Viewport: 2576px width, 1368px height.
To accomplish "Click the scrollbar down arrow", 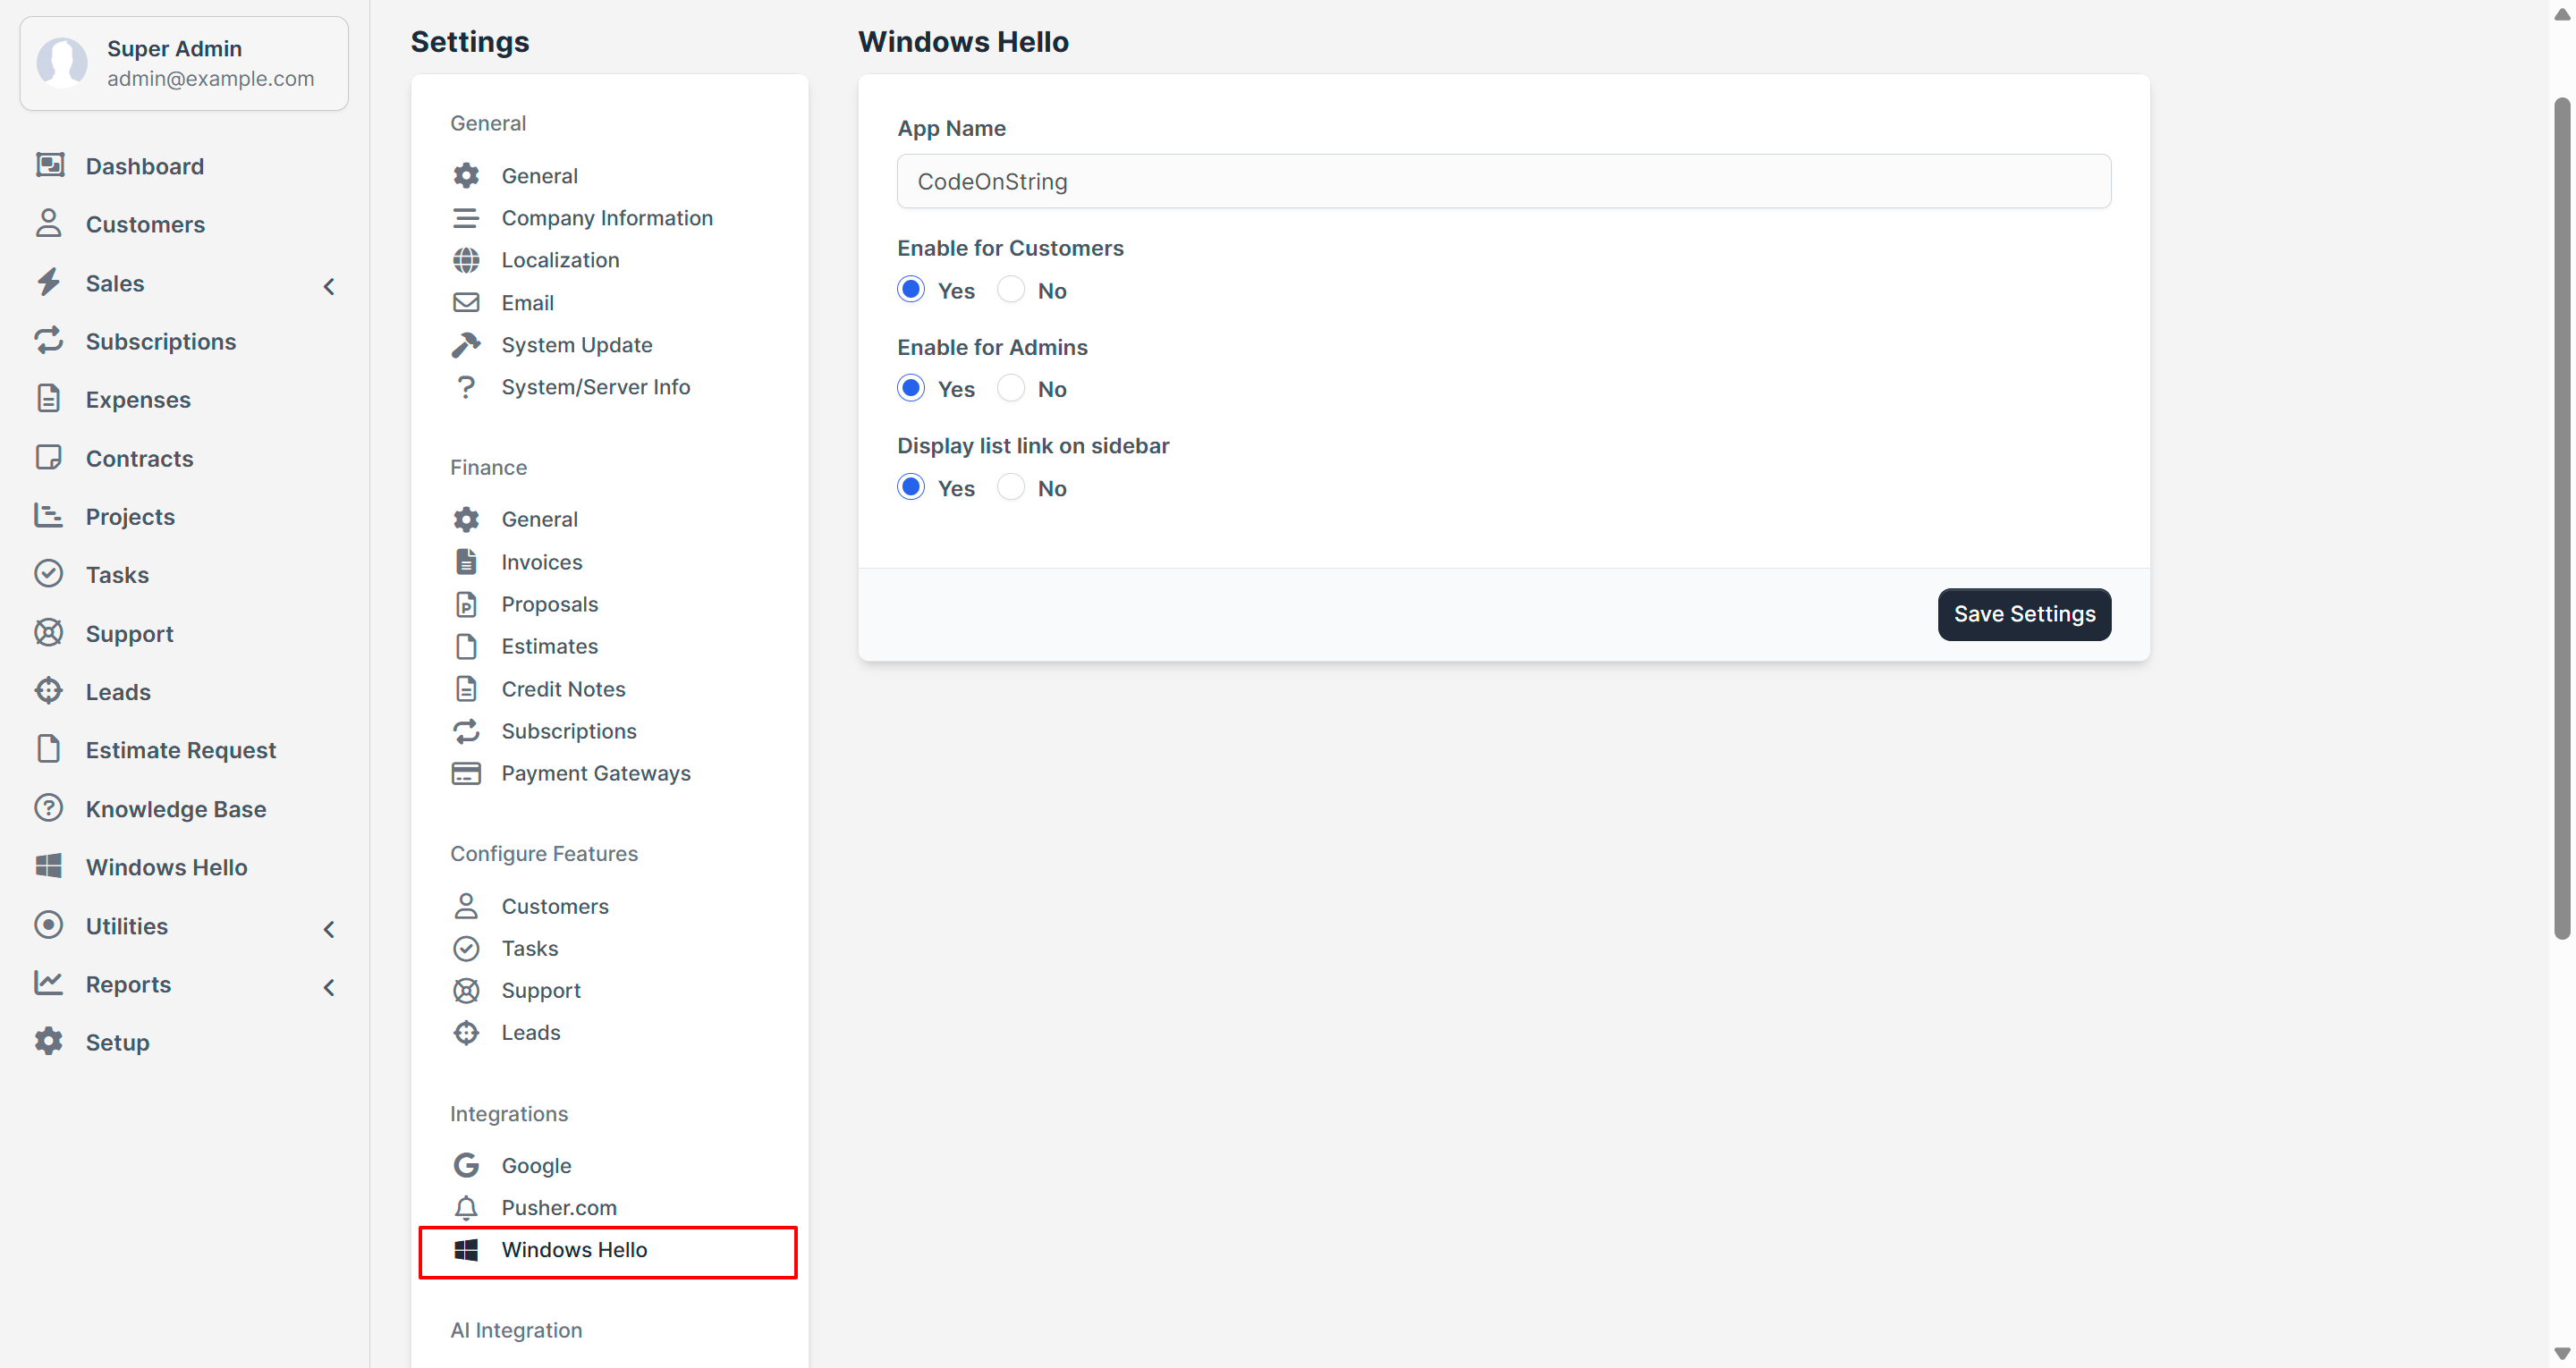I will [x=2562, y=1355].
